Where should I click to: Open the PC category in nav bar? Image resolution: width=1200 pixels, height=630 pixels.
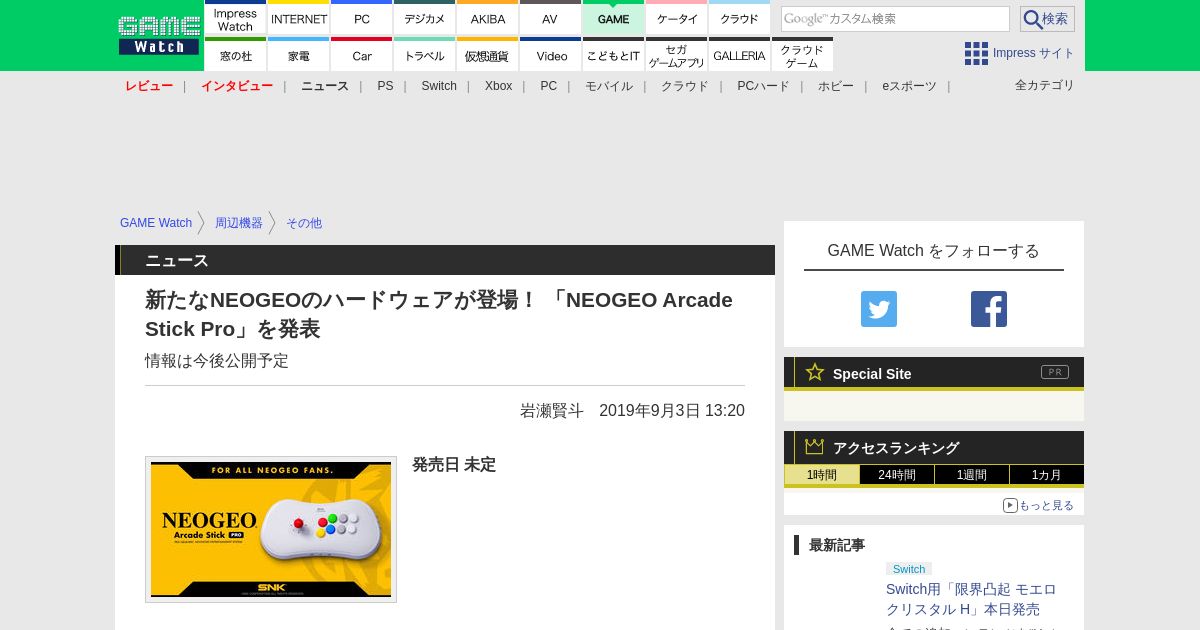[x=549, y=86]
